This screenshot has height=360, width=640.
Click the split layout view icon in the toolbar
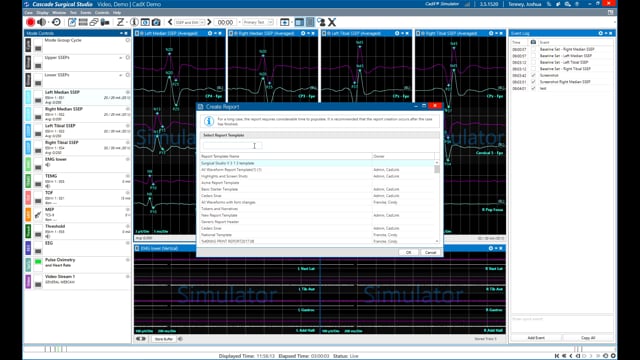tap(299, 22)
